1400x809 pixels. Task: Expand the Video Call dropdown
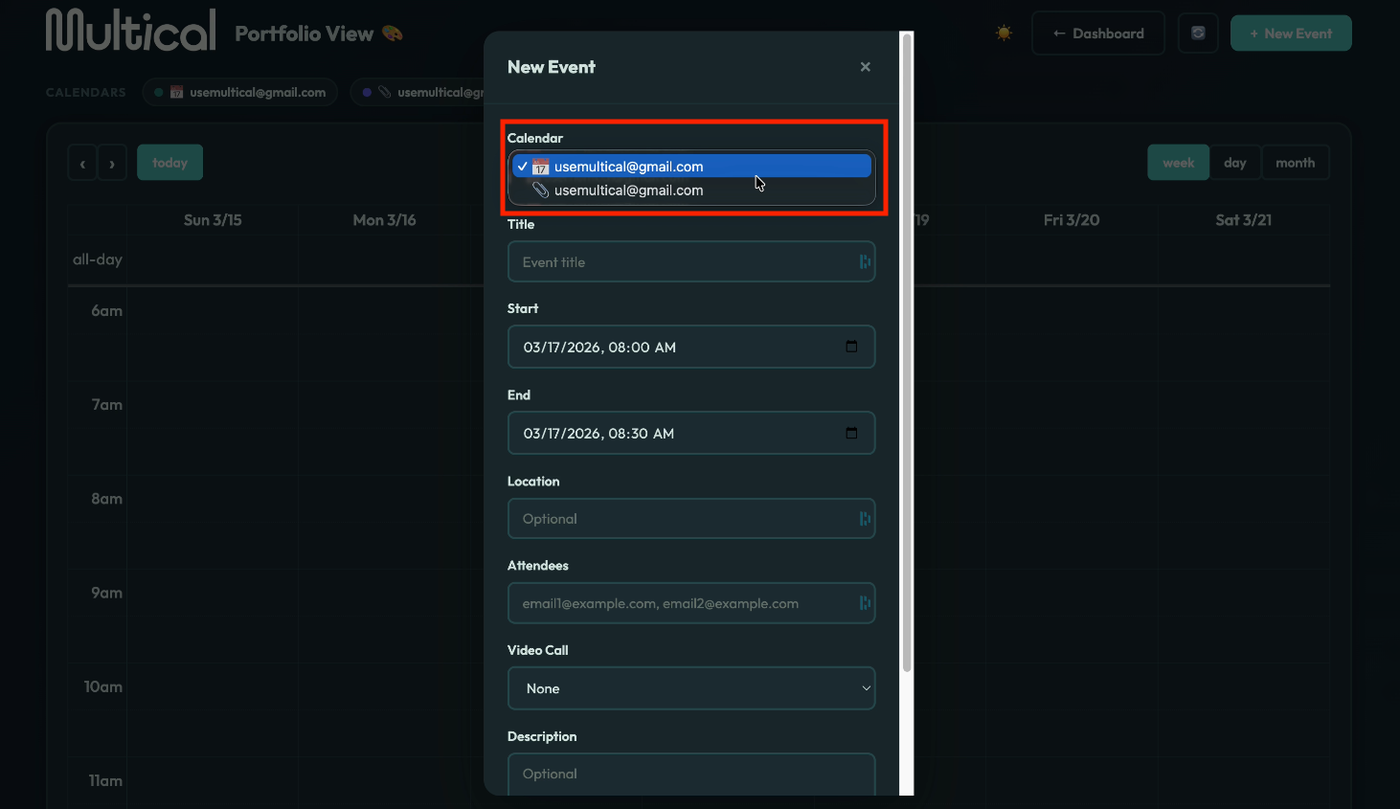tap(691, 688)
